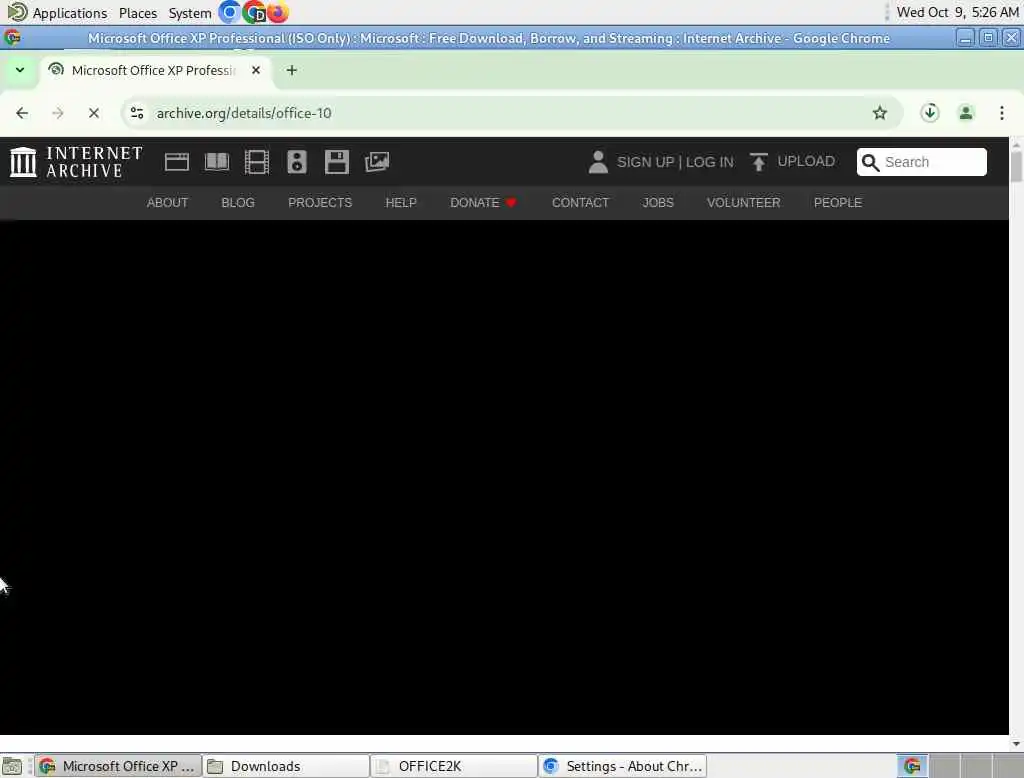Screen dimensions: 1024x778
Task: Open the Images media icon
Action: coord(377,162)
